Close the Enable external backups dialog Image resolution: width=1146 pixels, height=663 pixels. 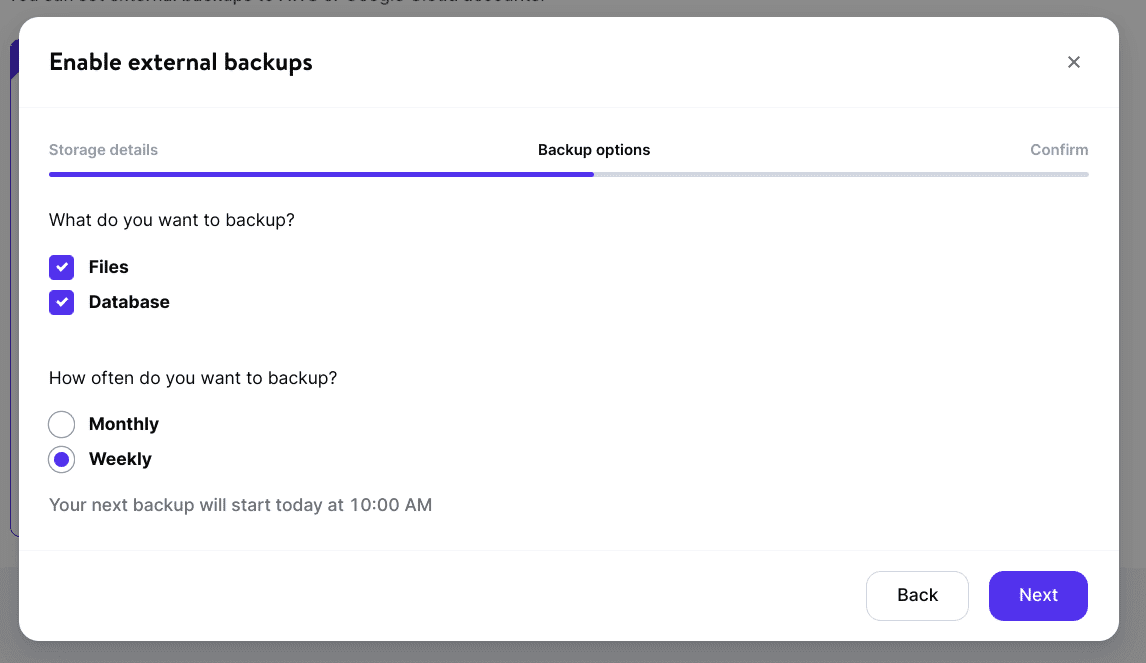1073,62
